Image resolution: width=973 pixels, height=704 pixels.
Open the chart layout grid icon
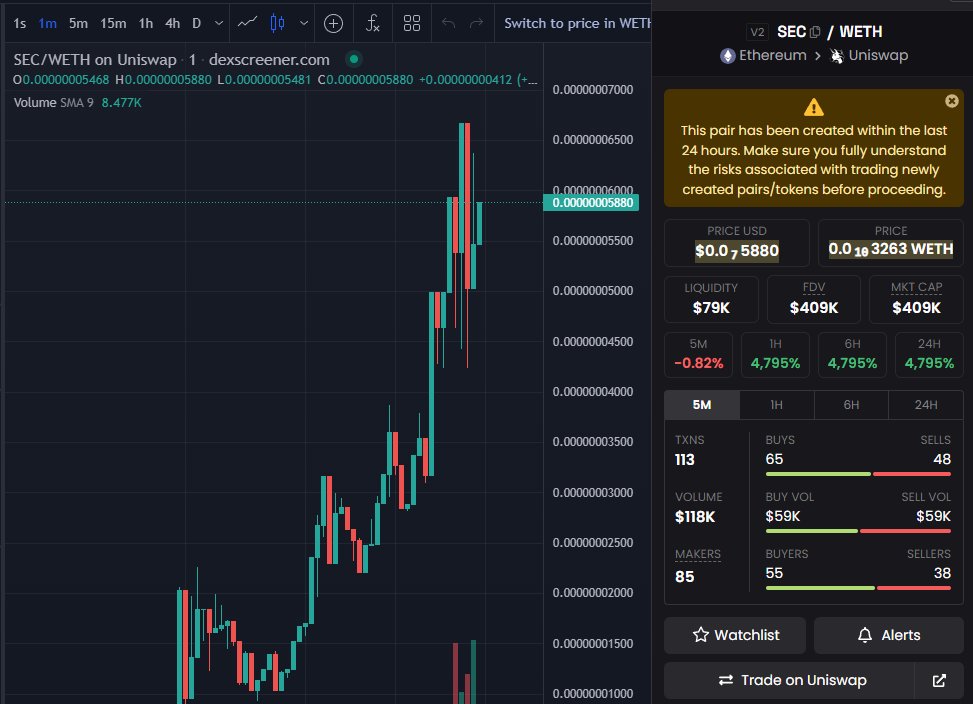pyautogui.click(x=411, y=24)
